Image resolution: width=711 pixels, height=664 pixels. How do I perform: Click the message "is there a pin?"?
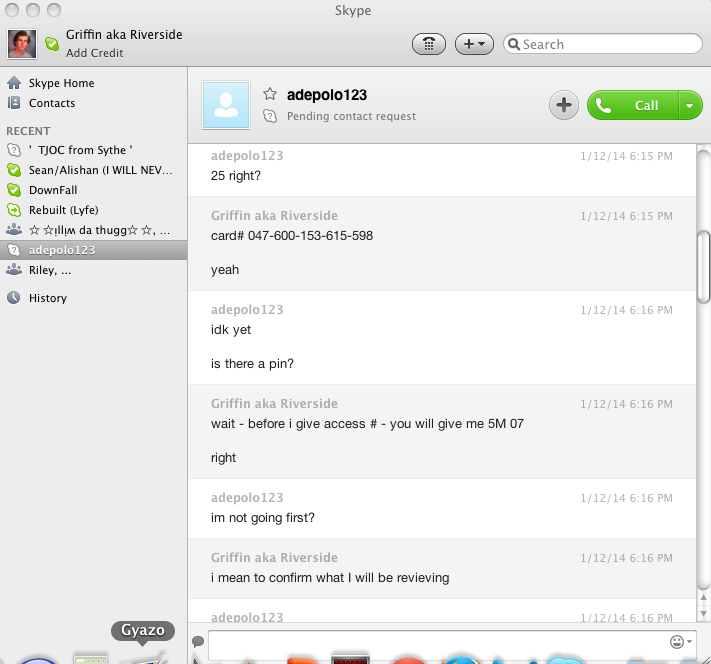tap(252, 363)
